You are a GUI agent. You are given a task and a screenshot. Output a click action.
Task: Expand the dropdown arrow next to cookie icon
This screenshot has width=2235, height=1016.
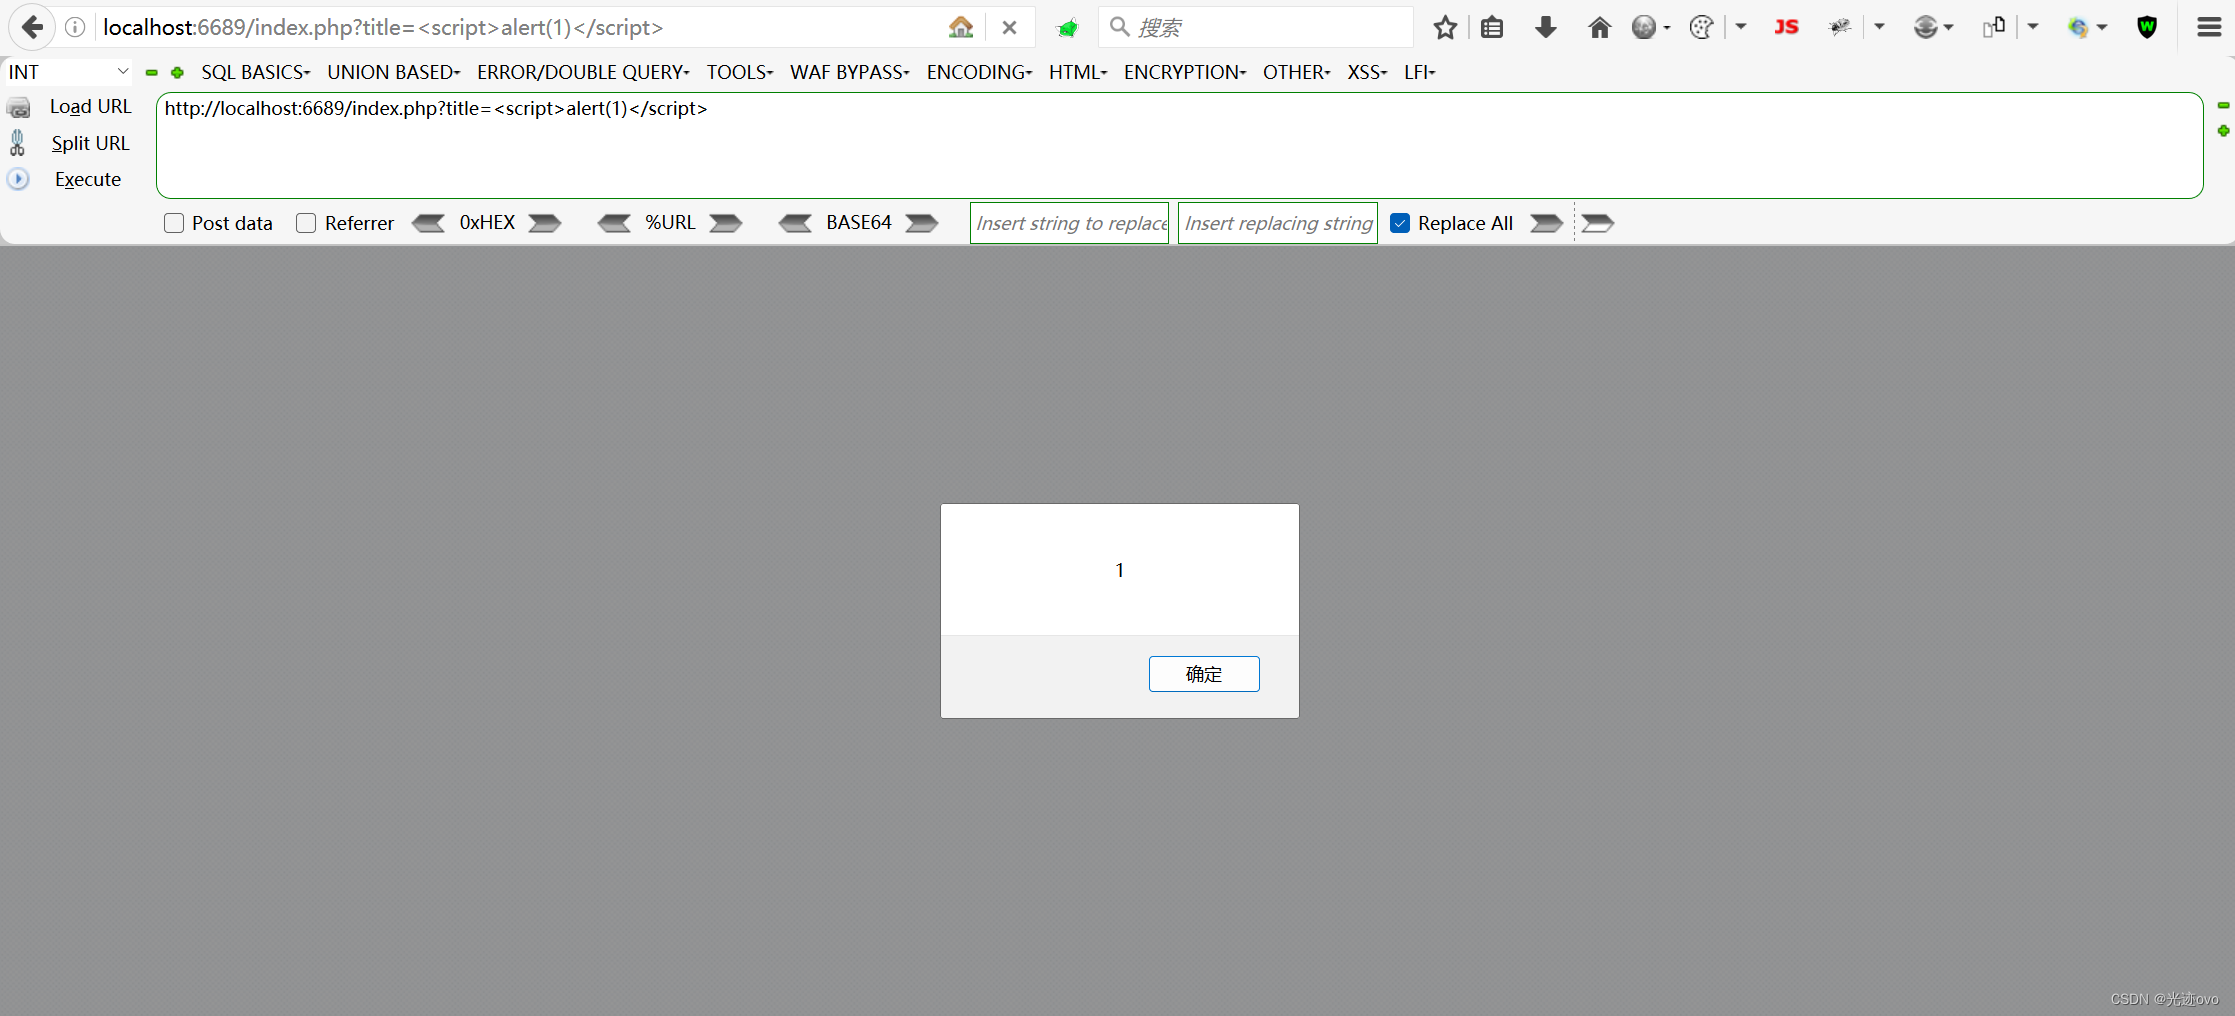click(1741, 27)
